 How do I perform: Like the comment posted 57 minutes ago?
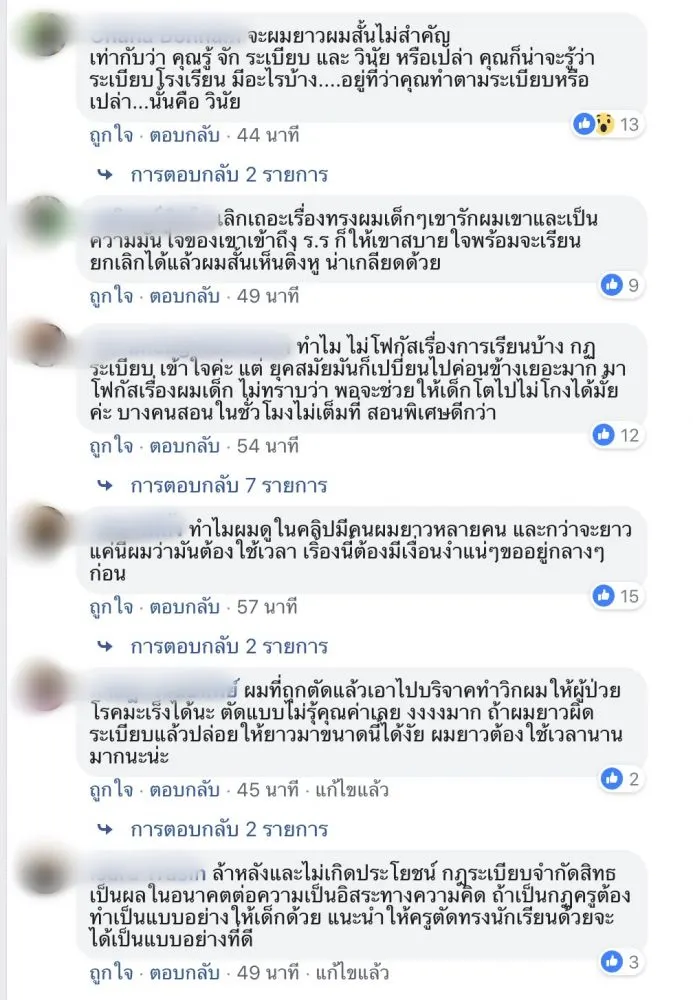tap(112, 607)
